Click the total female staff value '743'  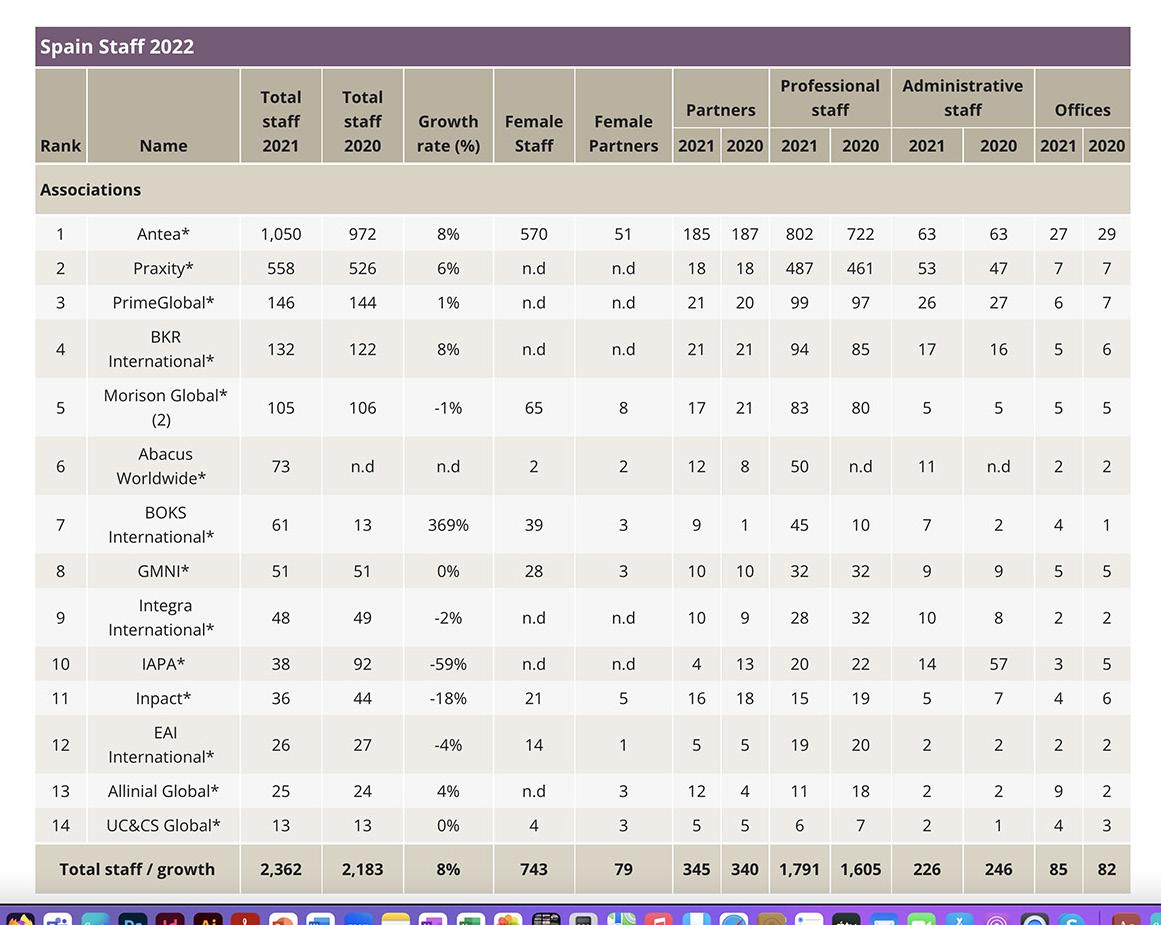click(534, 869)
